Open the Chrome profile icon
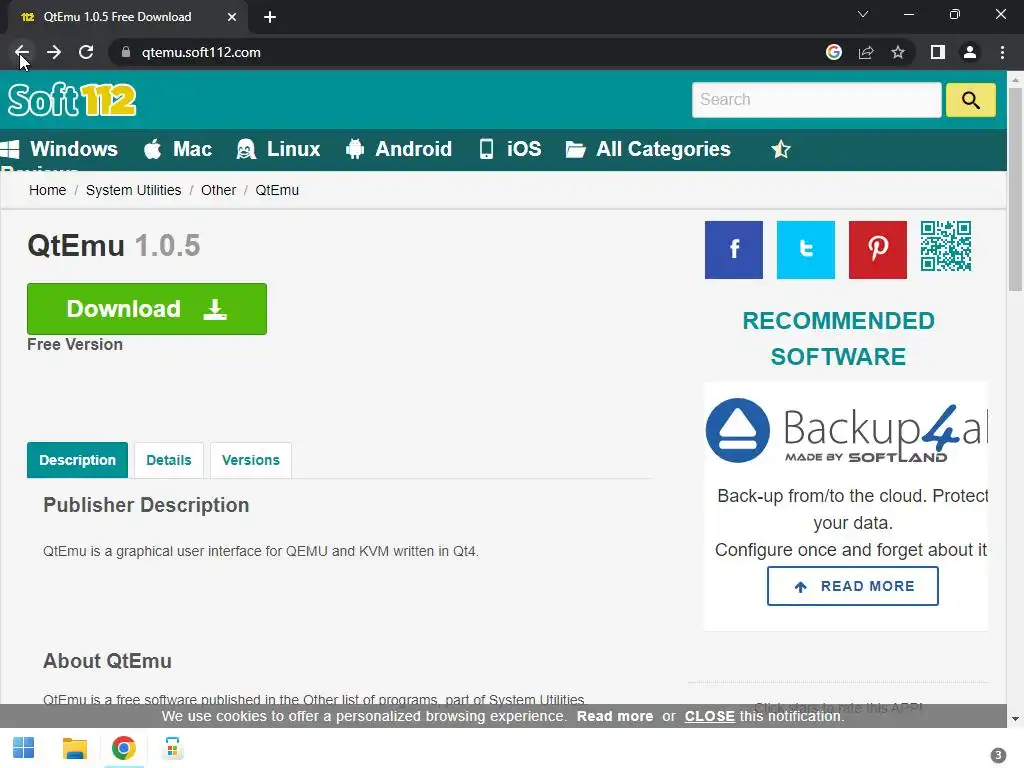The width and height of the screenshot is (1024, 768). coord(970,52)
